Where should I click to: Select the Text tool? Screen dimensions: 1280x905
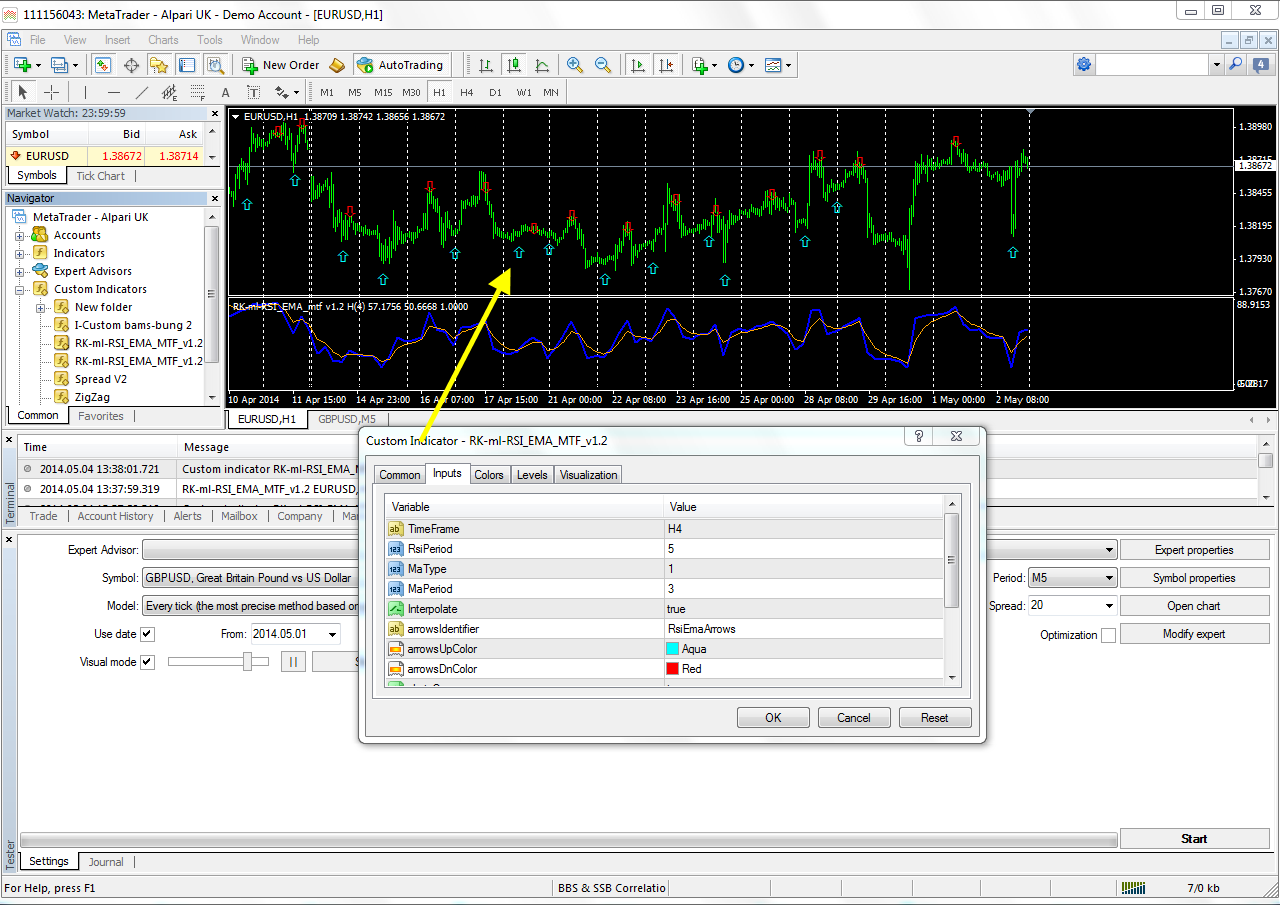pyautogui.click(x=225, y=92)
